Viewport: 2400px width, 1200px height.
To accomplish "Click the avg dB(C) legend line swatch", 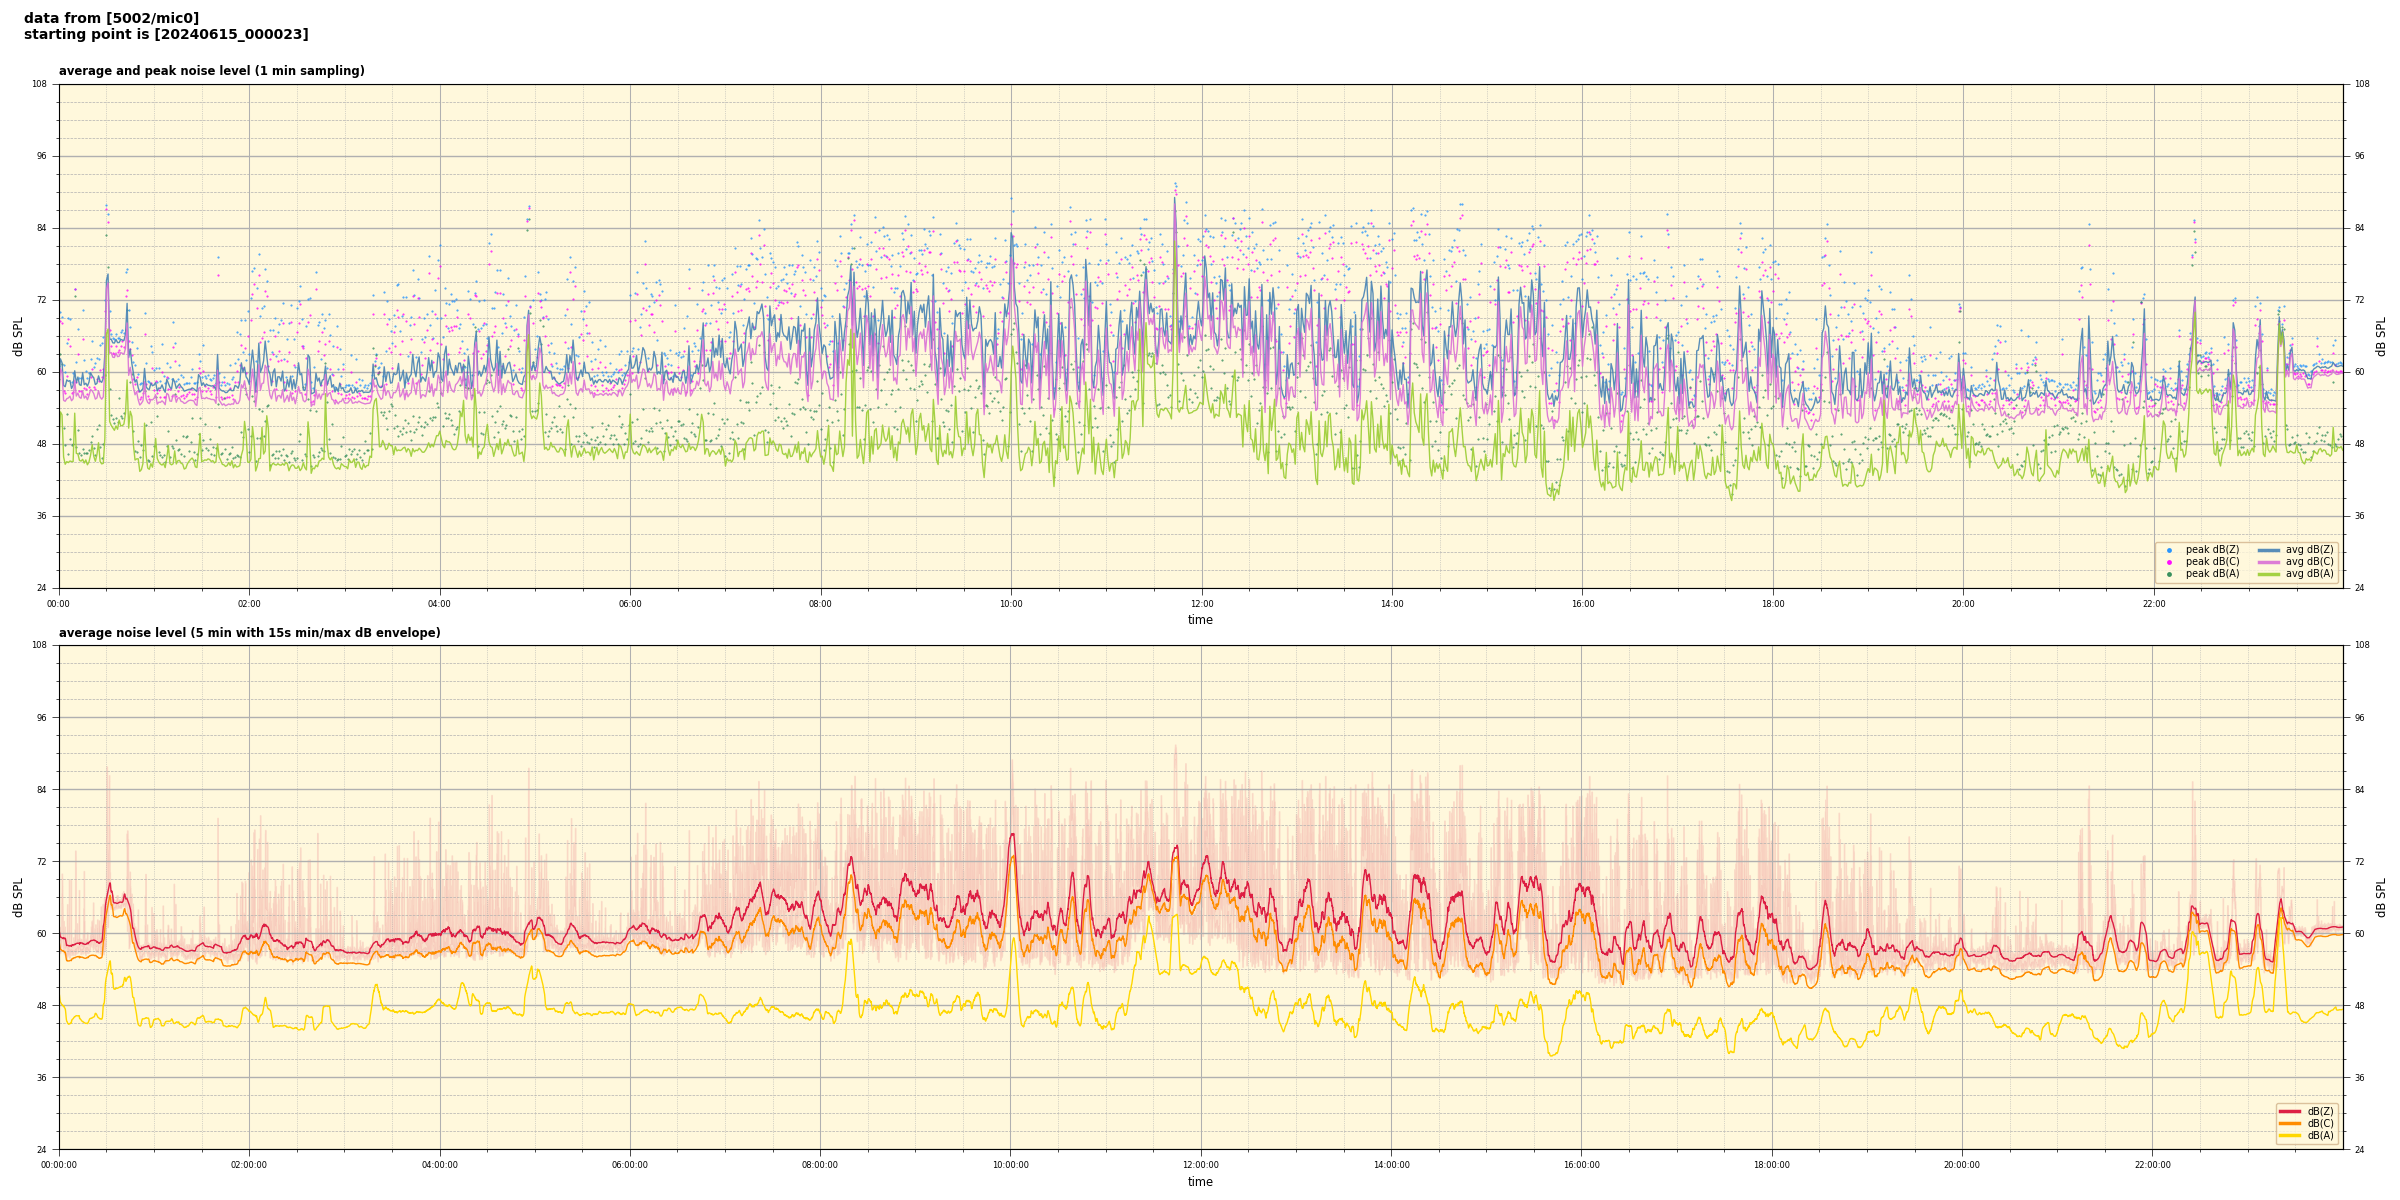I will pyautogui.click(x=2268, y=562).
